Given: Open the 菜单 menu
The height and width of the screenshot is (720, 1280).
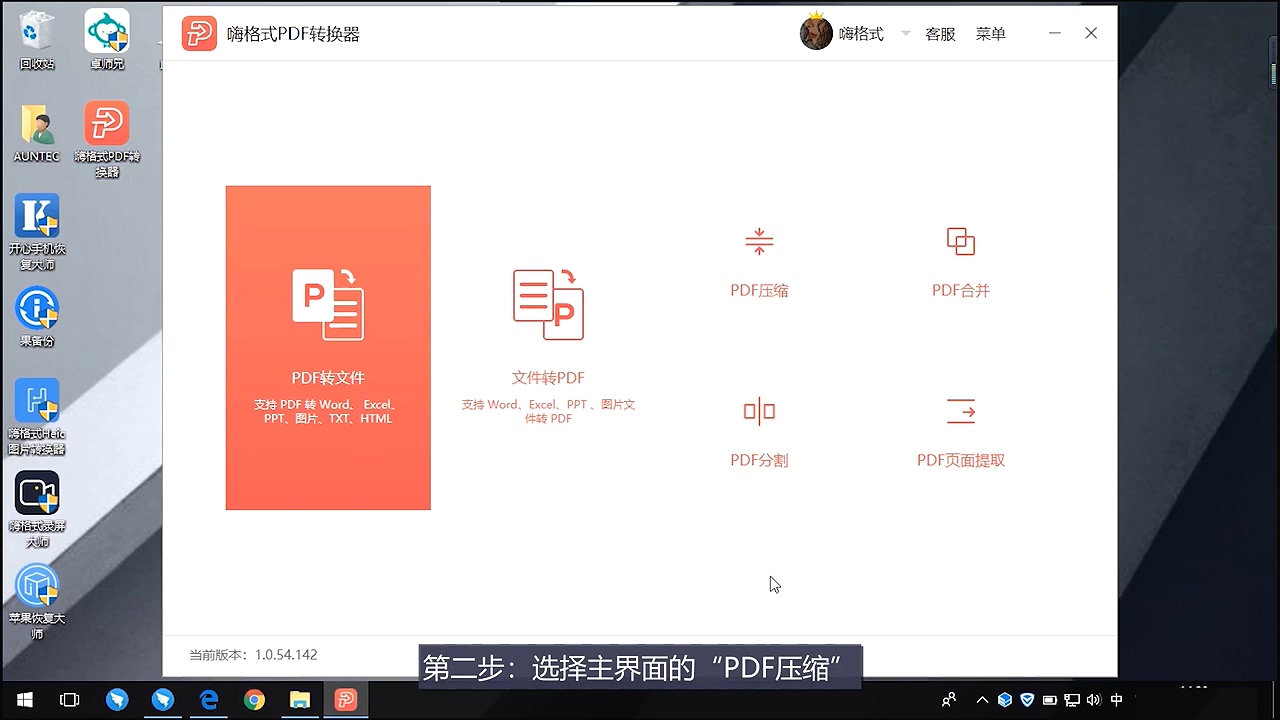Looking at the screenshot, I should [x=990, y=33].
